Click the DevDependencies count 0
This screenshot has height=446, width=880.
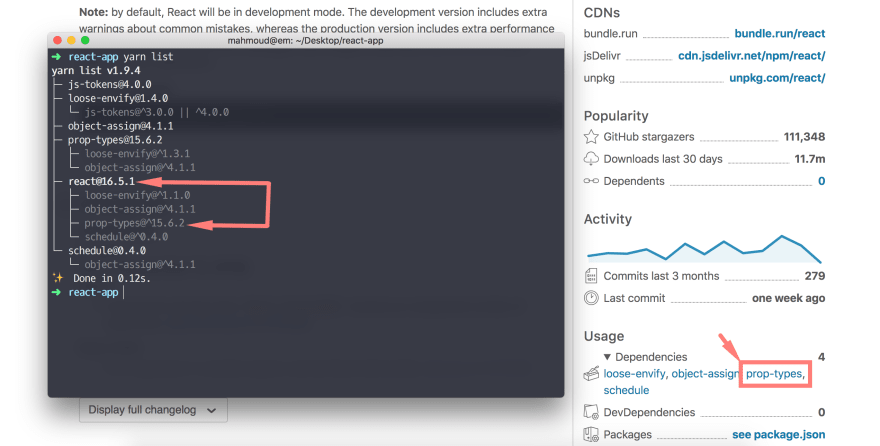coord(822,412)
